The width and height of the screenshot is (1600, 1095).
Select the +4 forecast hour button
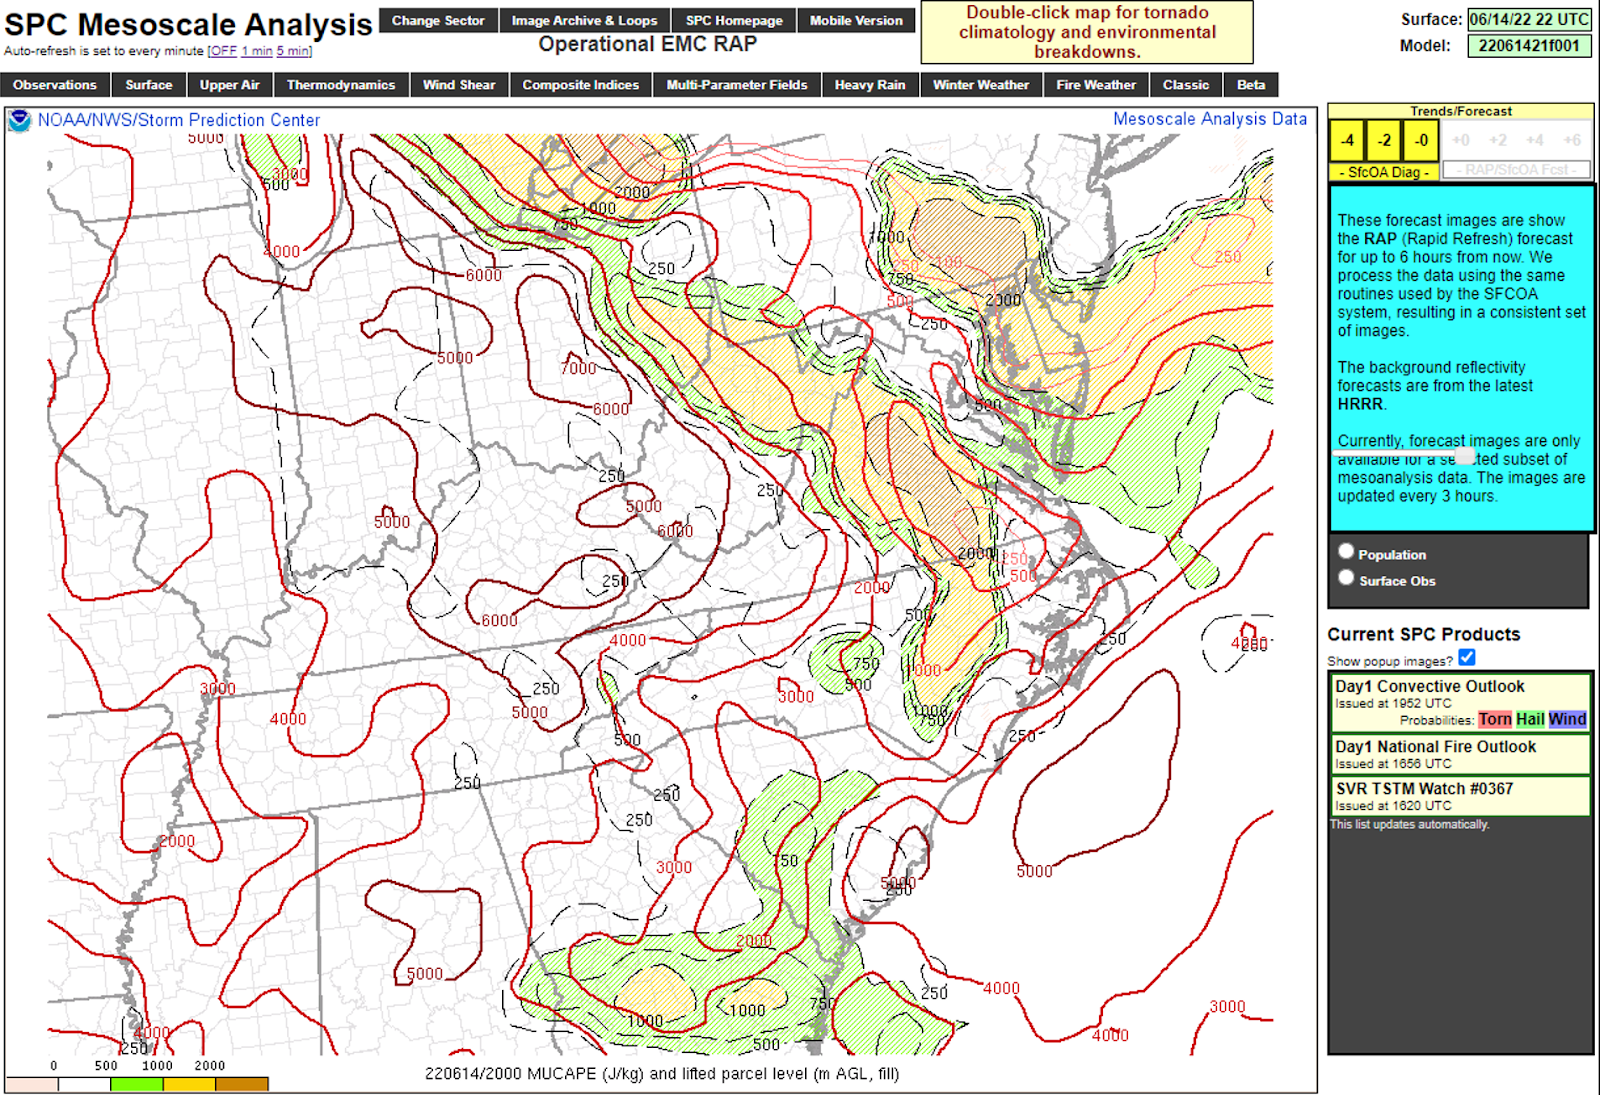[x=1535, y=141]
